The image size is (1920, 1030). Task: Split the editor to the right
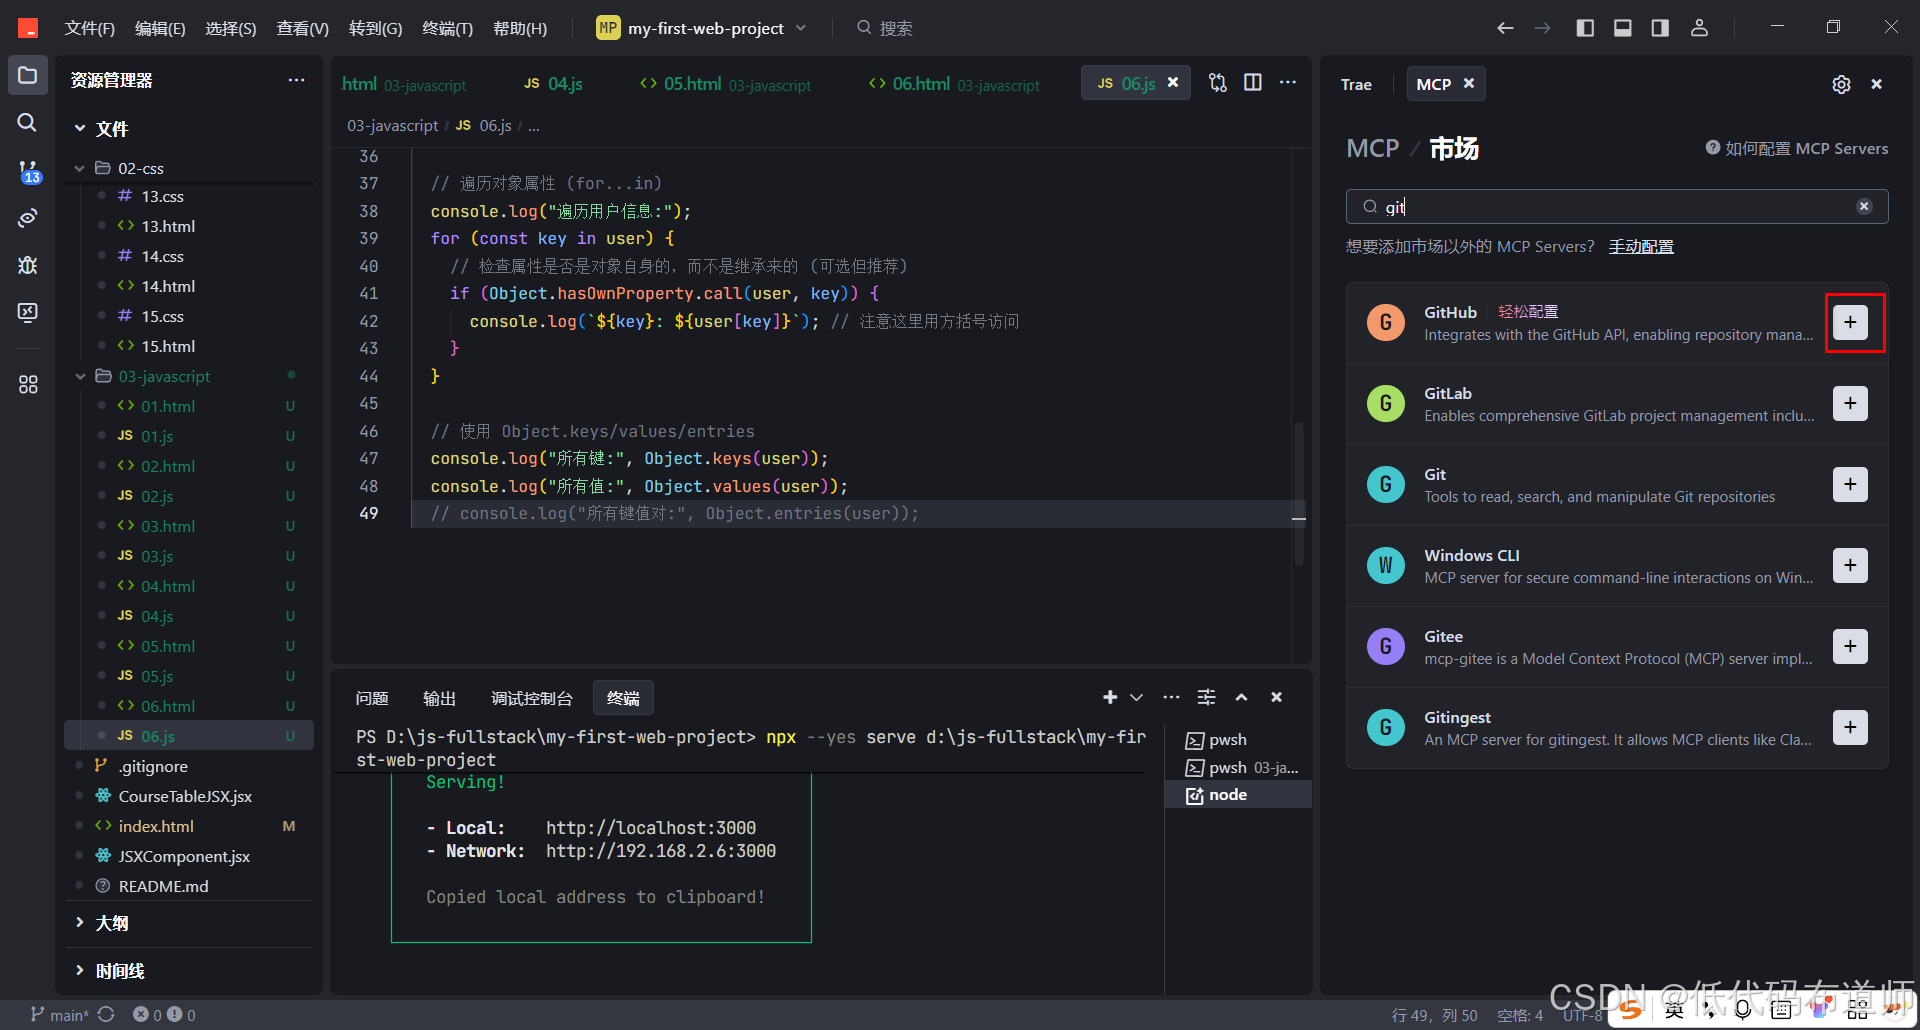1252,83
